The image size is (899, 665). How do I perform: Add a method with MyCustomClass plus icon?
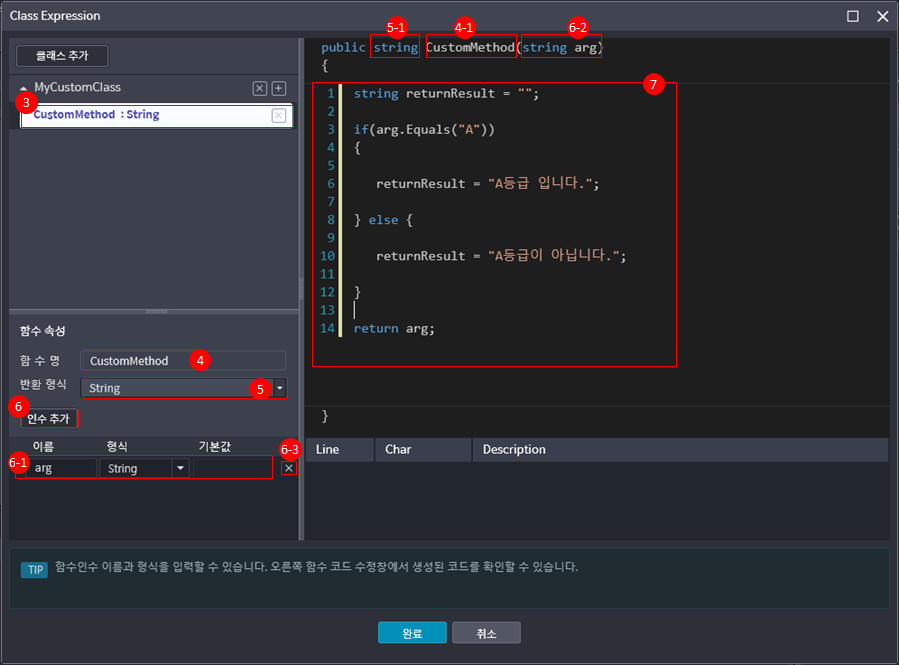[x=279, y=89]
